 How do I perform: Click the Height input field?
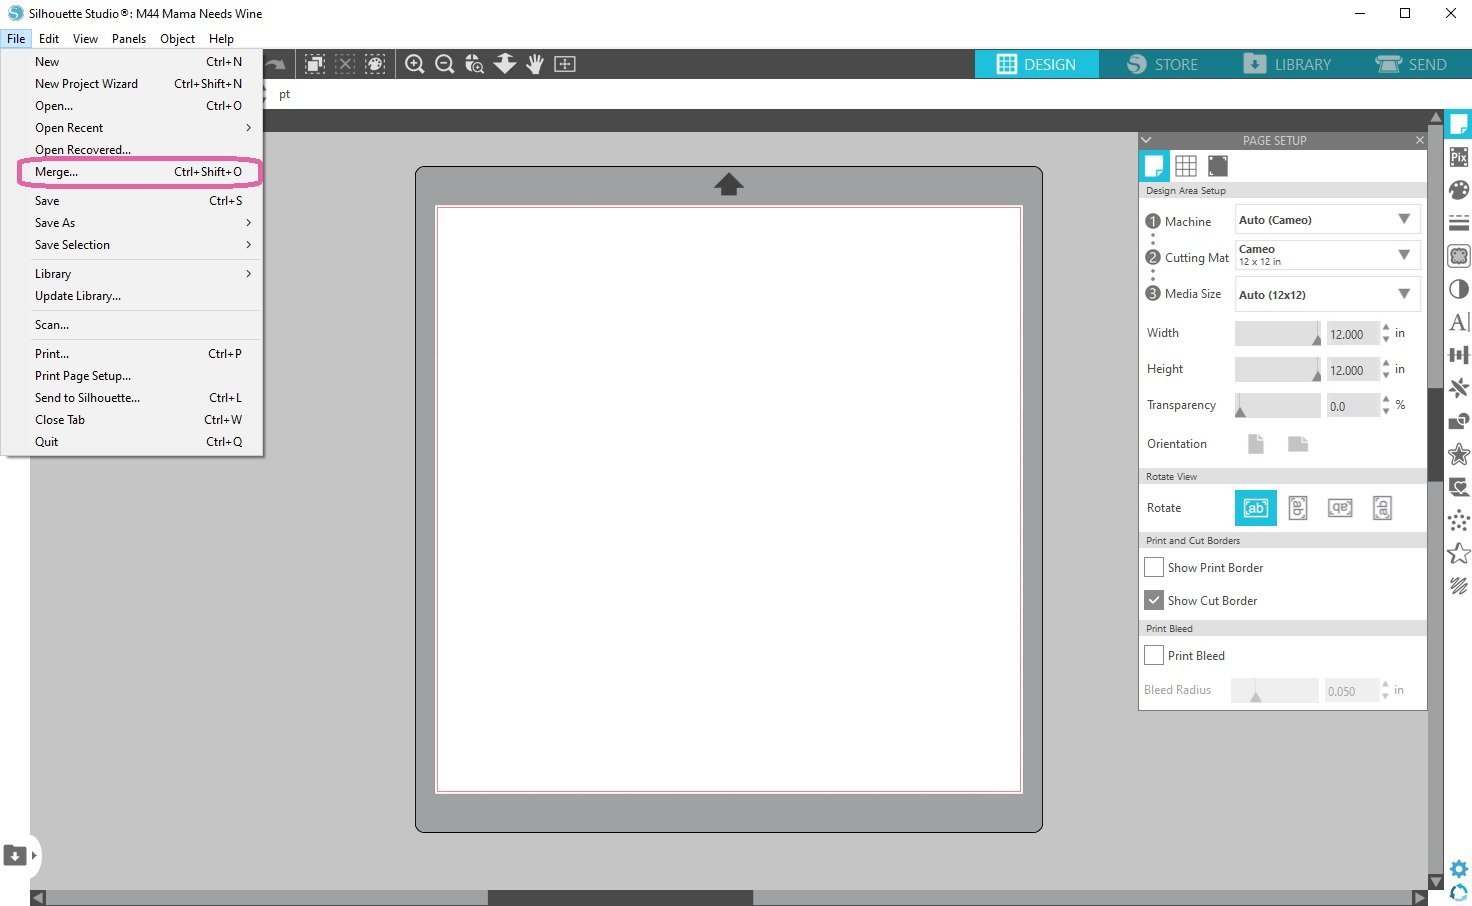coord(1350,369)
